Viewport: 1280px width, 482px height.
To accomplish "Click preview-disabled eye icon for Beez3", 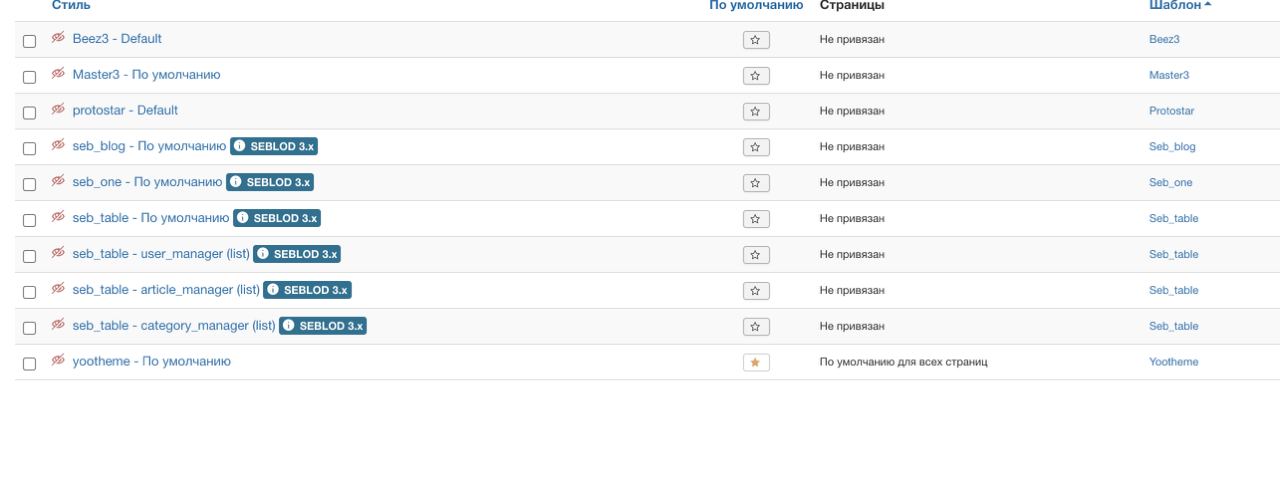I will point(58,39).
